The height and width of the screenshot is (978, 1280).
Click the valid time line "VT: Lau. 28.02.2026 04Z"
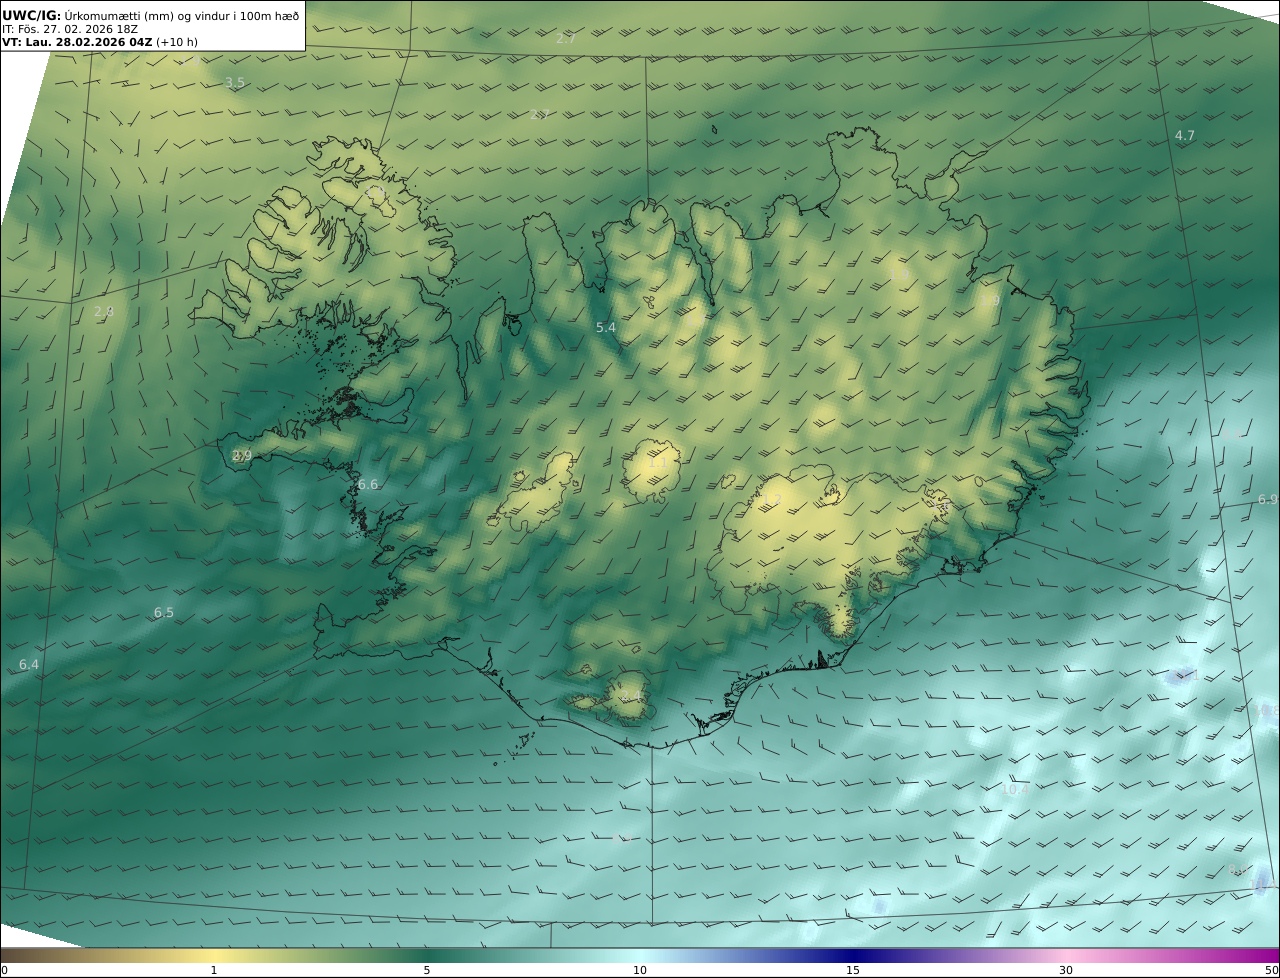pos(77,43)
